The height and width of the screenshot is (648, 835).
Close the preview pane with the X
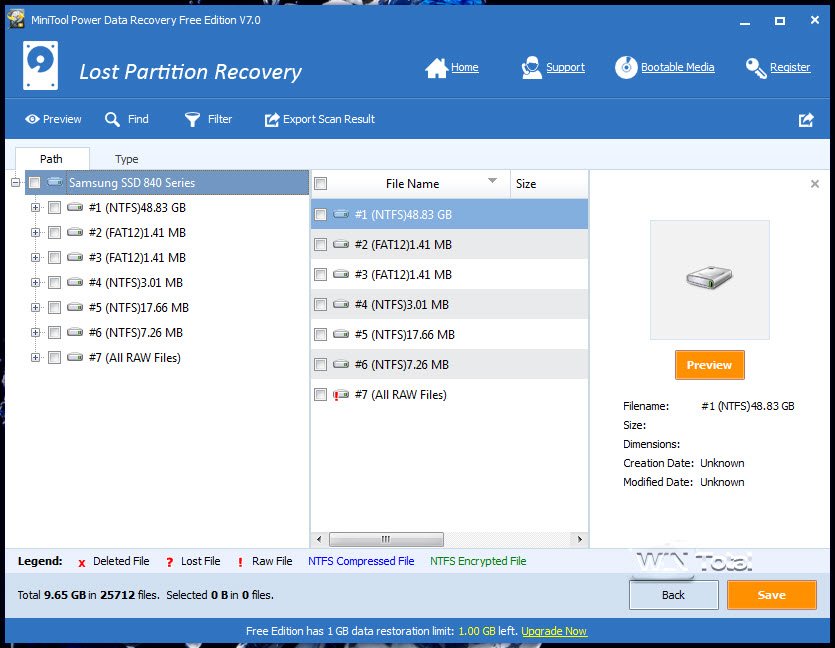(x=815, y=184)
